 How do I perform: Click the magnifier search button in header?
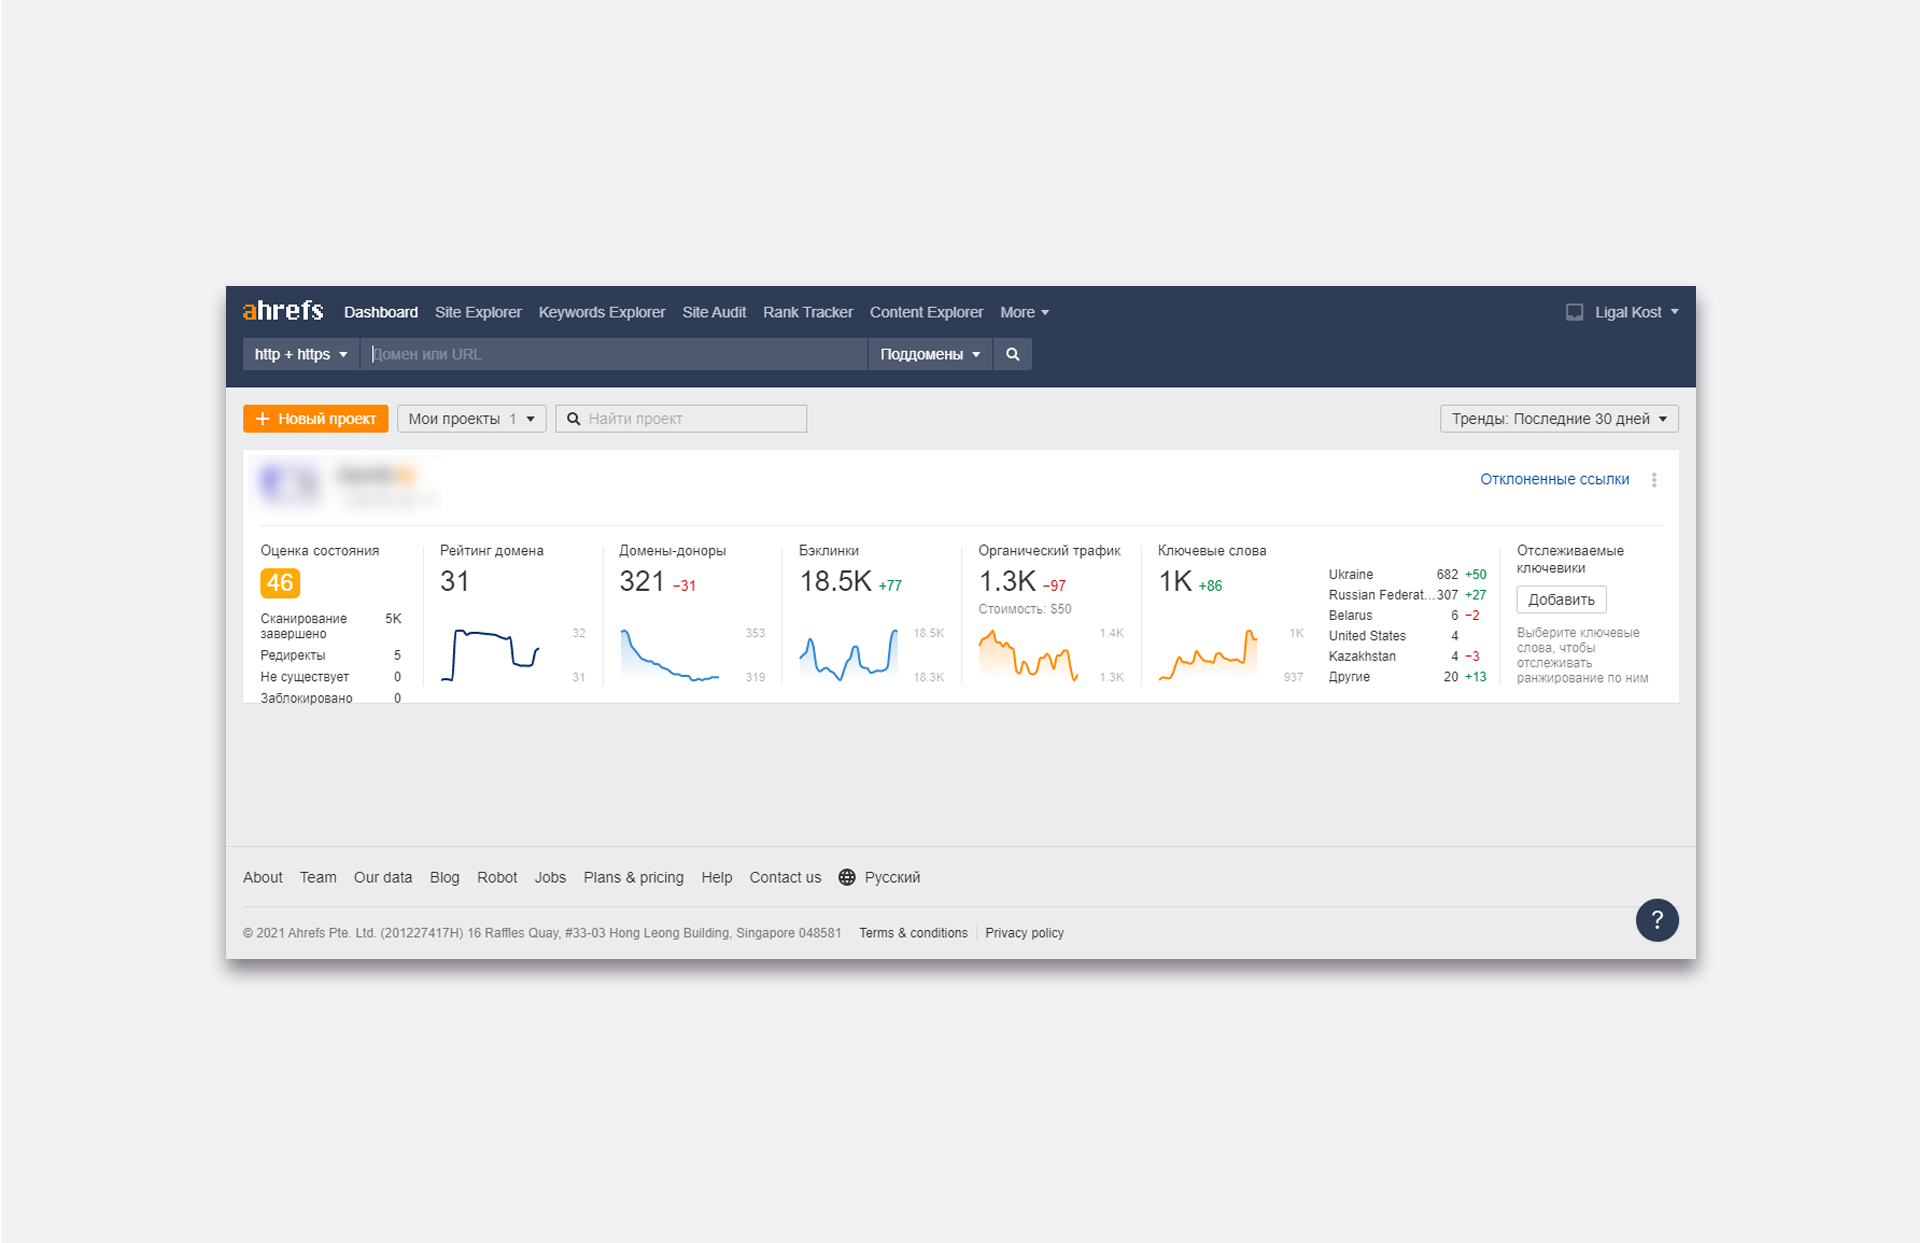pyautogui.click(x=1012, y=354)
